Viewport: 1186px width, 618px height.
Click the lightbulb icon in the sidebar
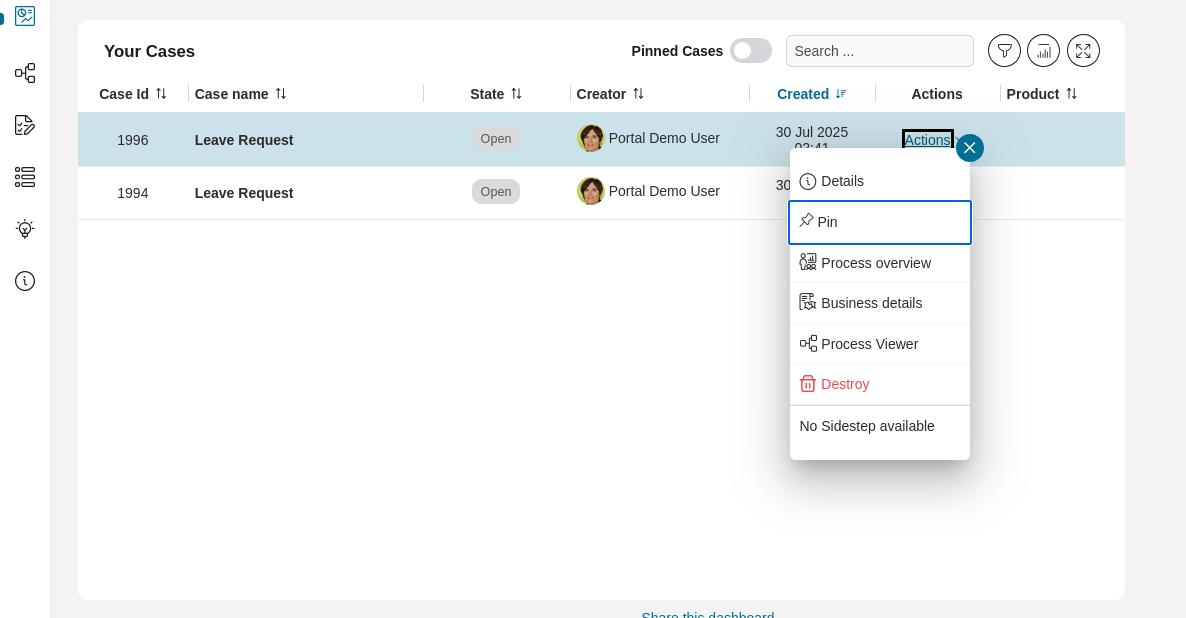click(x=24, y=229)
